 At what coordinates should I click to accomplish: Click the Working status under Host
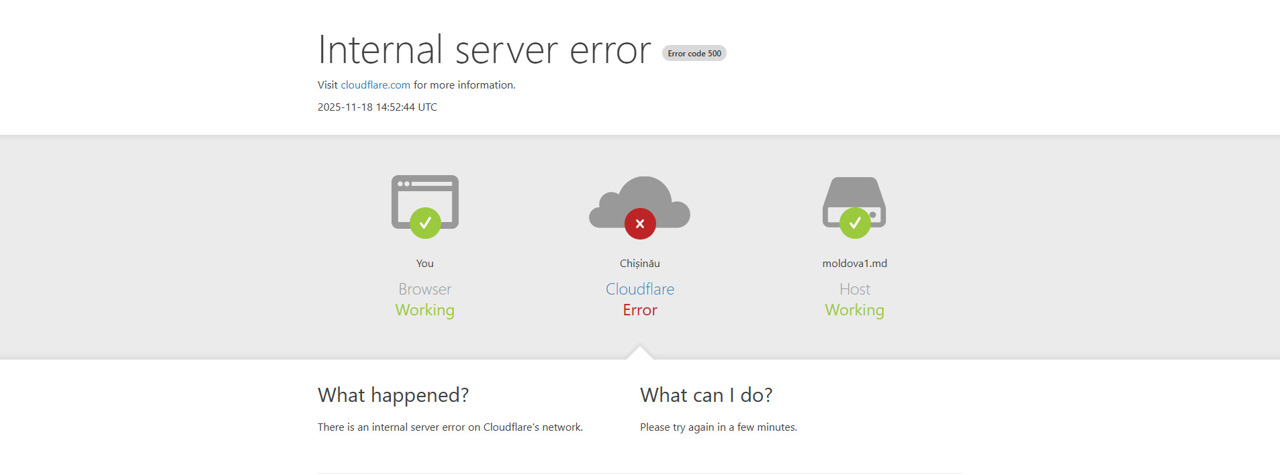click(x=854, y=310)
